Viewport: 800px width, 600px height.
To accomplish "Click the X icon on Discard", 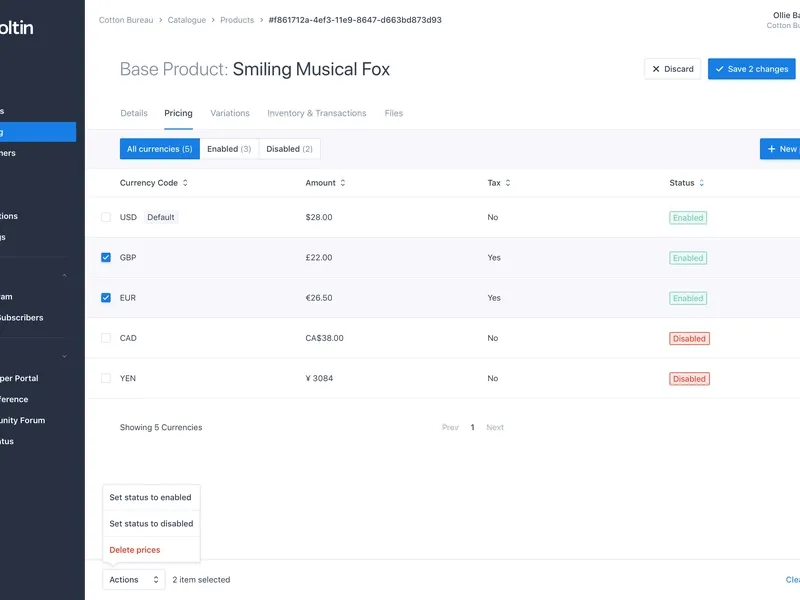I will pyautogui.click(x=656, y=69).
